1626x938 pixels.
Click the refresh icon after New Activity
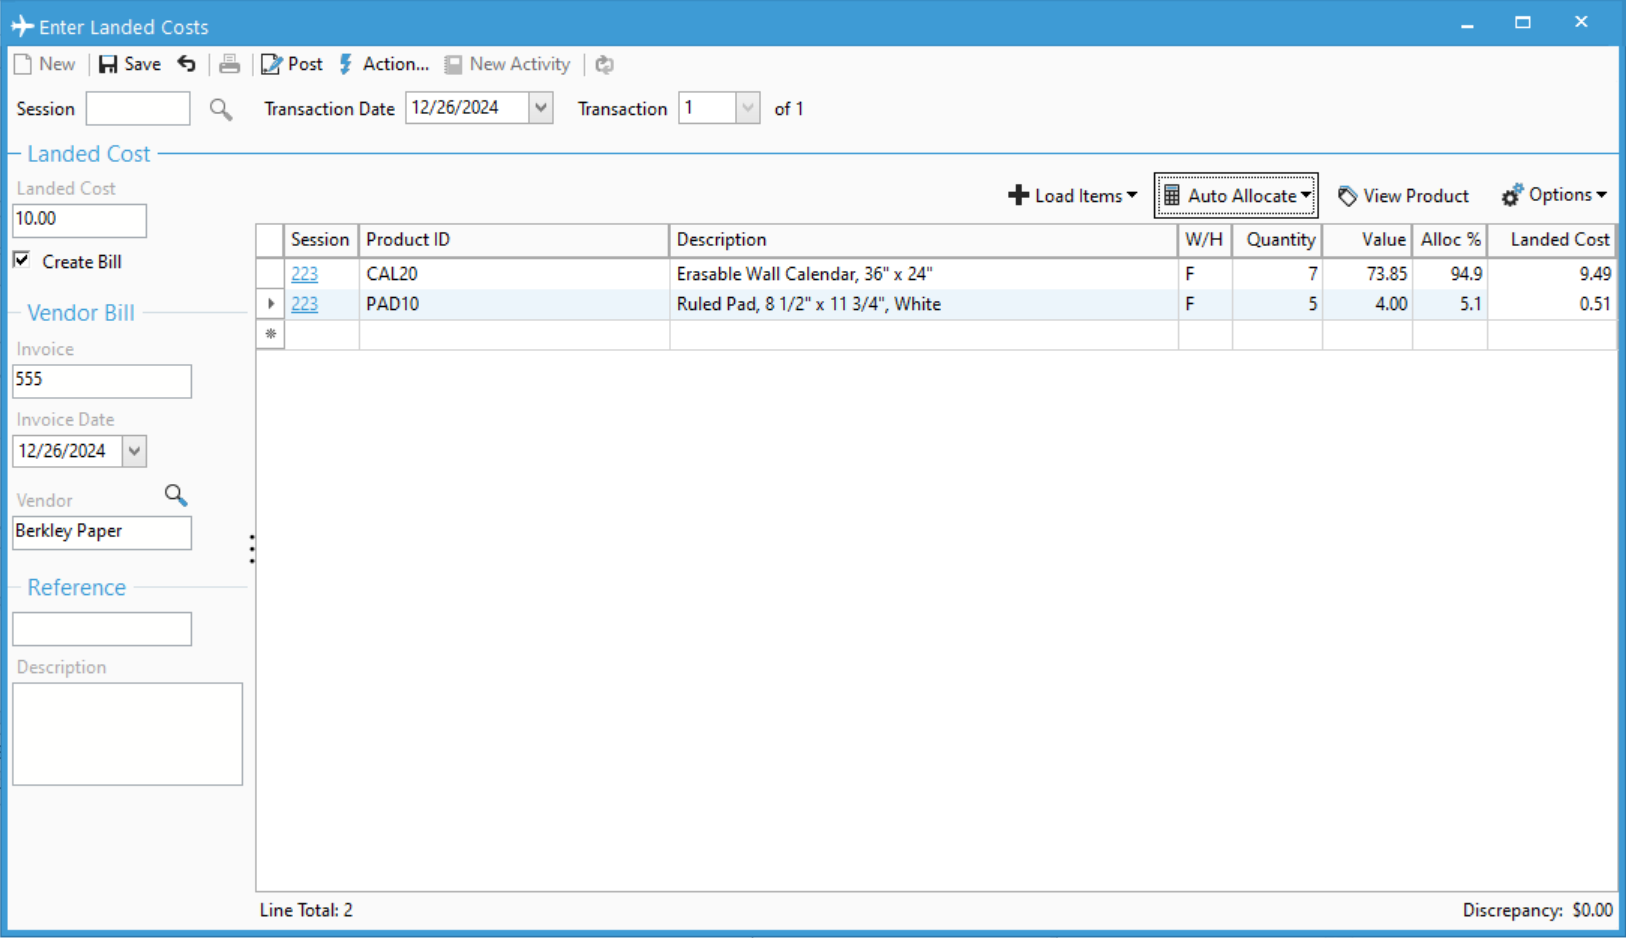604,64
